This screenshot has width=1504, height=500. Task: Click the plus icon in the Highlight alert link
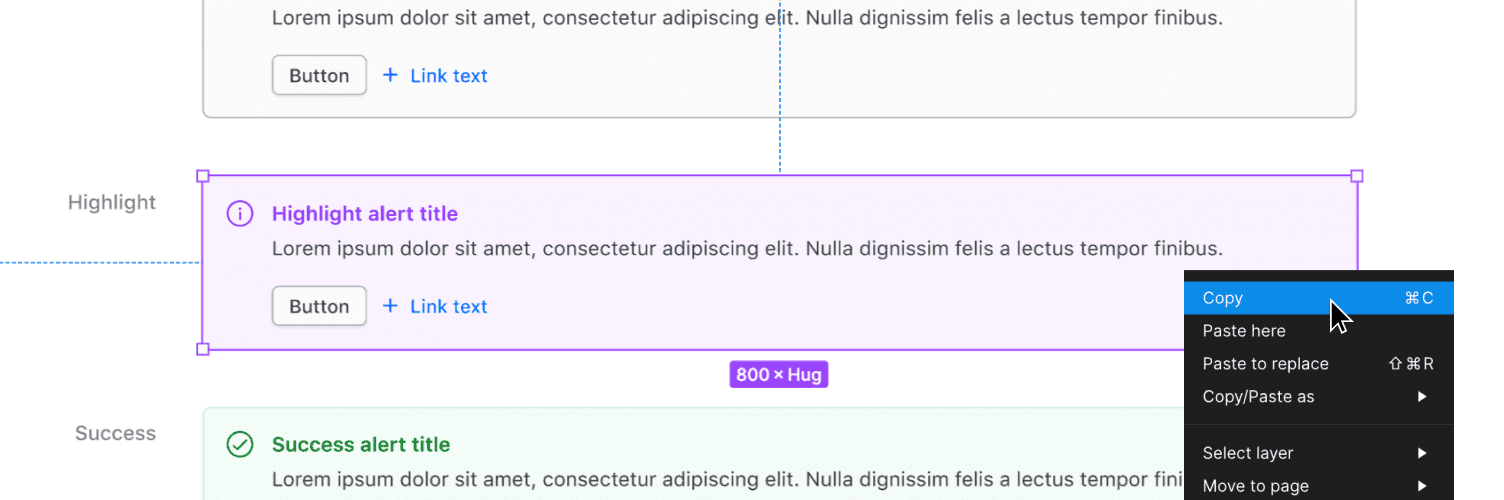point(390,306)
